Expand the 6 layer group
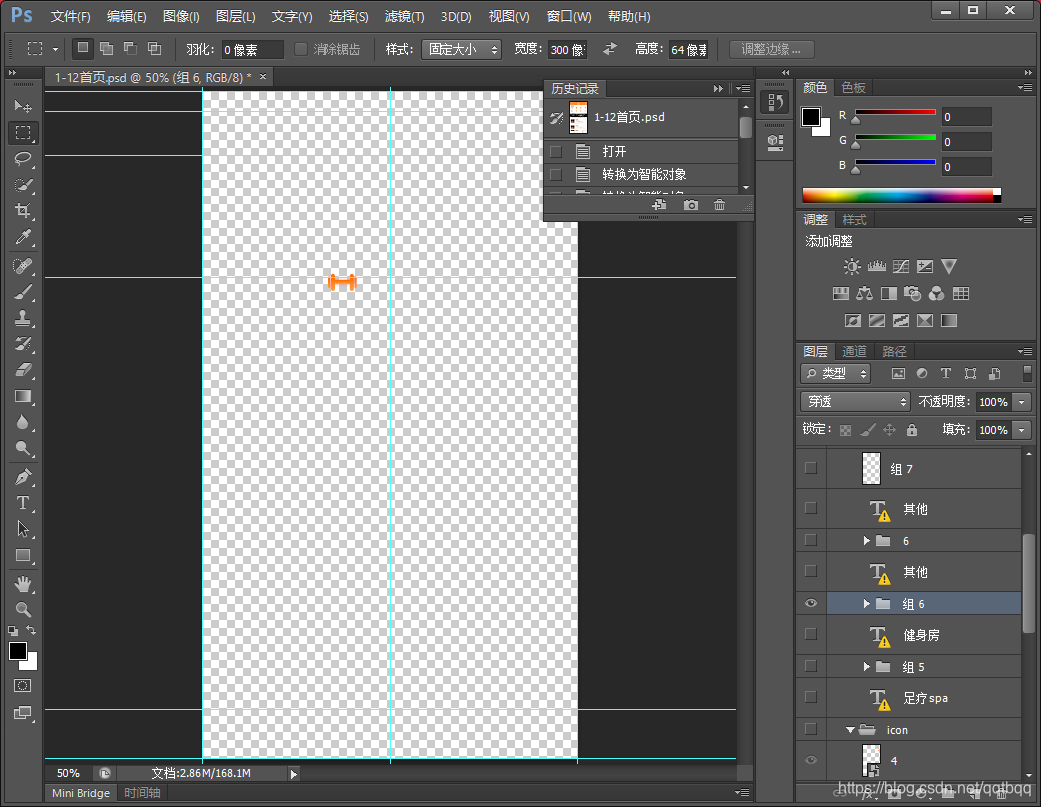Screen dimensions: 1041x807 [866, 540]
